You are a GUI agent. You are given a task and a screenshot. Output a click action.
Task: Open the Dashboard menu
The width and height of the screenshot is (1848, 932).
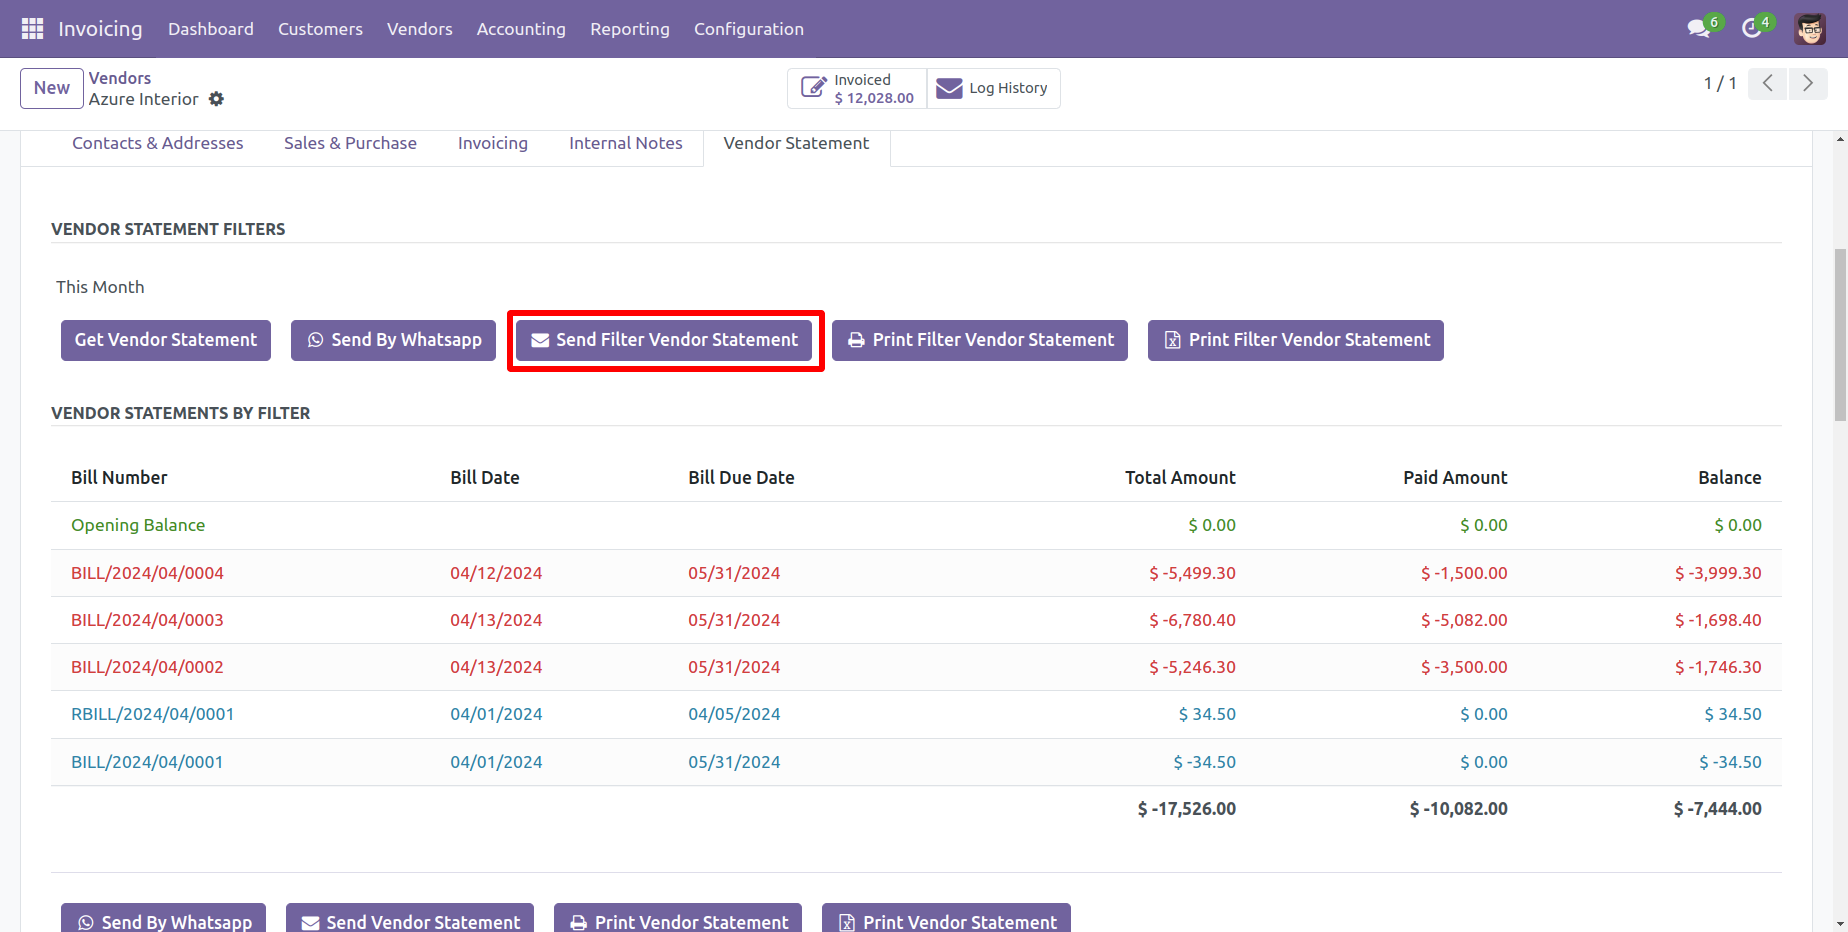point(211,29)
